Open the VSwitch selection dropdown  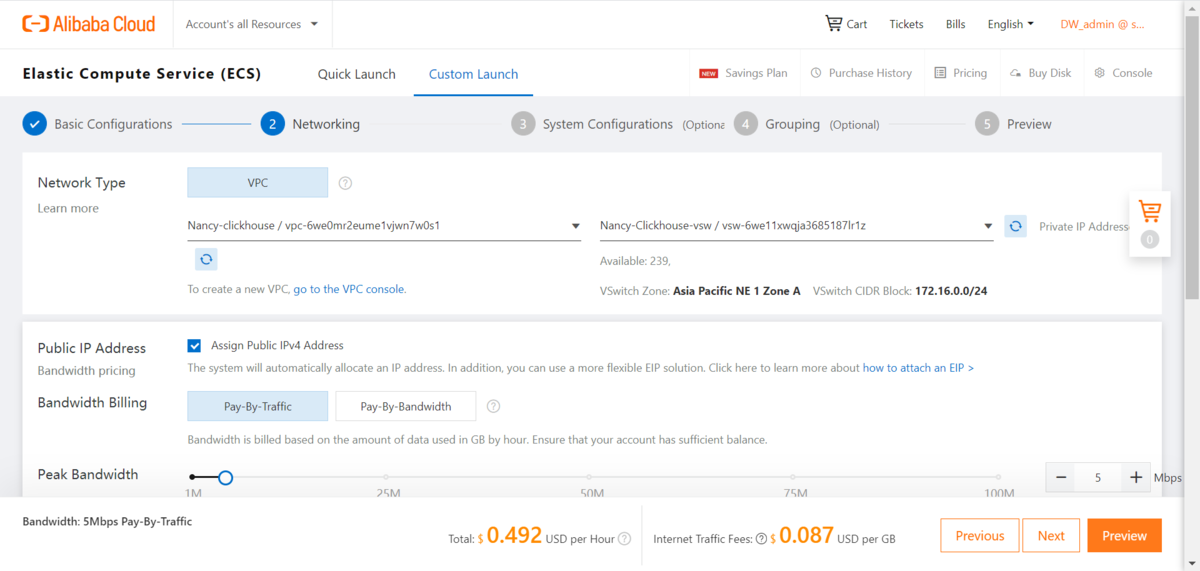tap(796, 226)
